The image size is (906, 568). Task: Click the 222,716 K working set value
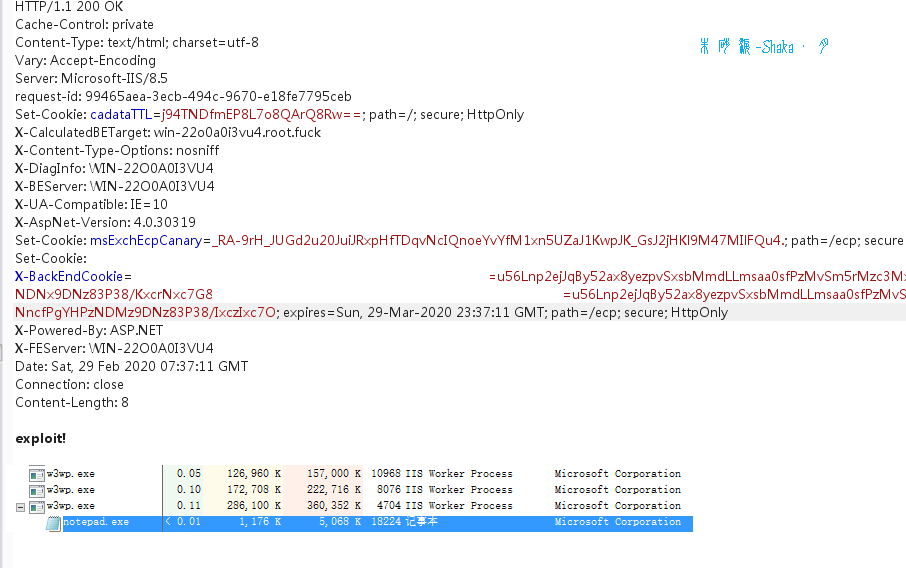333,490
